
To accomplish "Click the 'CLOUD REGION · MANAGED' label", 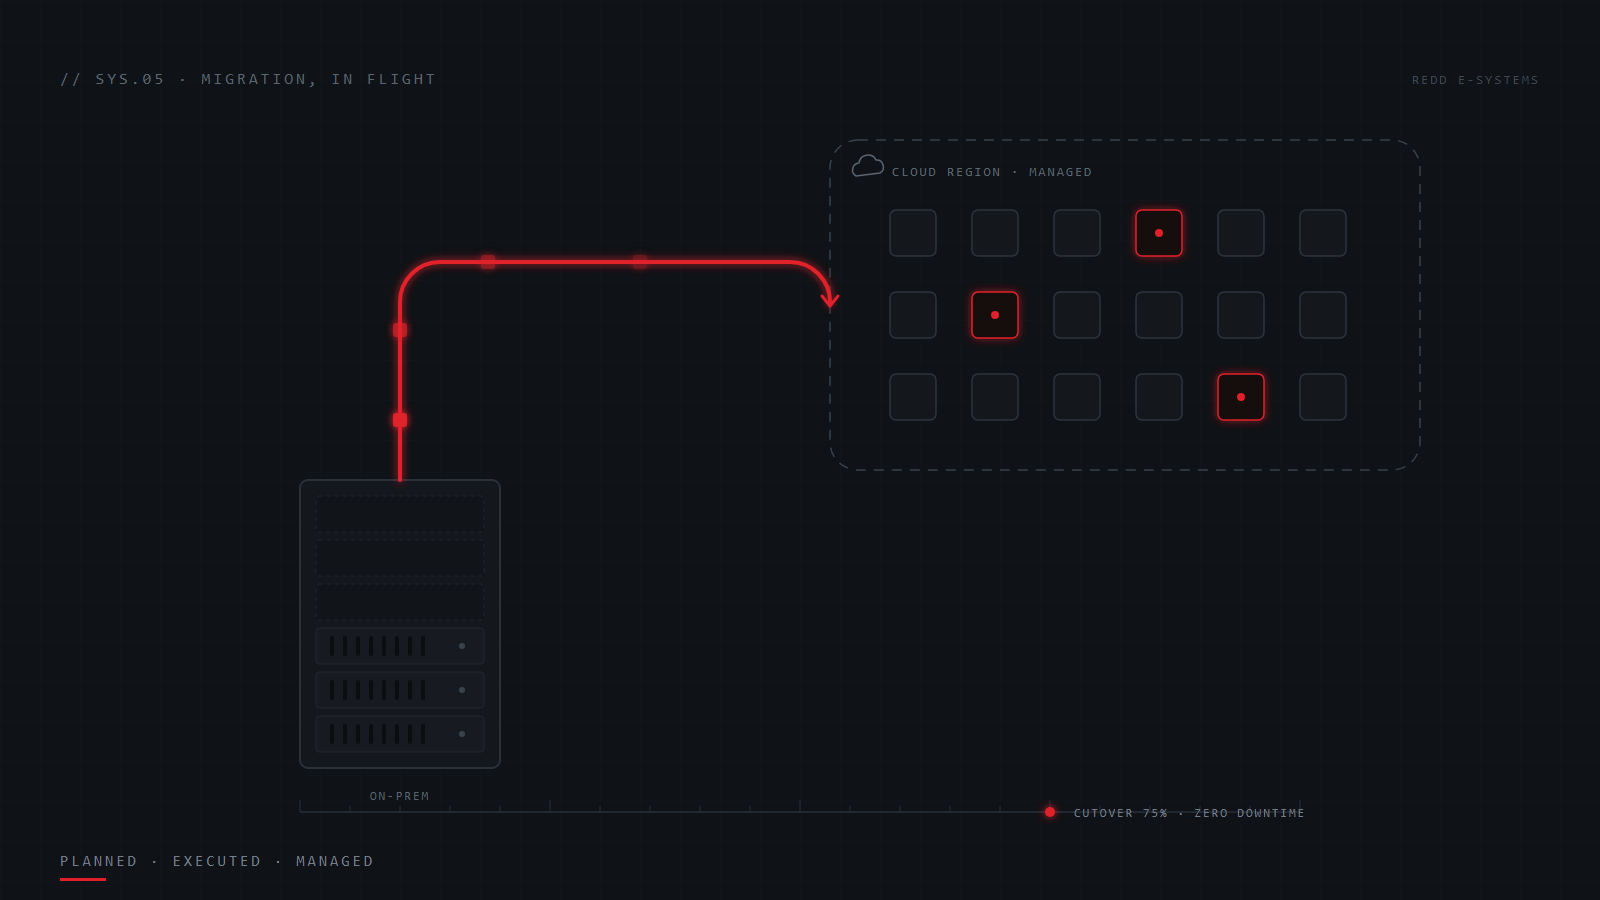I will [992, 172].
